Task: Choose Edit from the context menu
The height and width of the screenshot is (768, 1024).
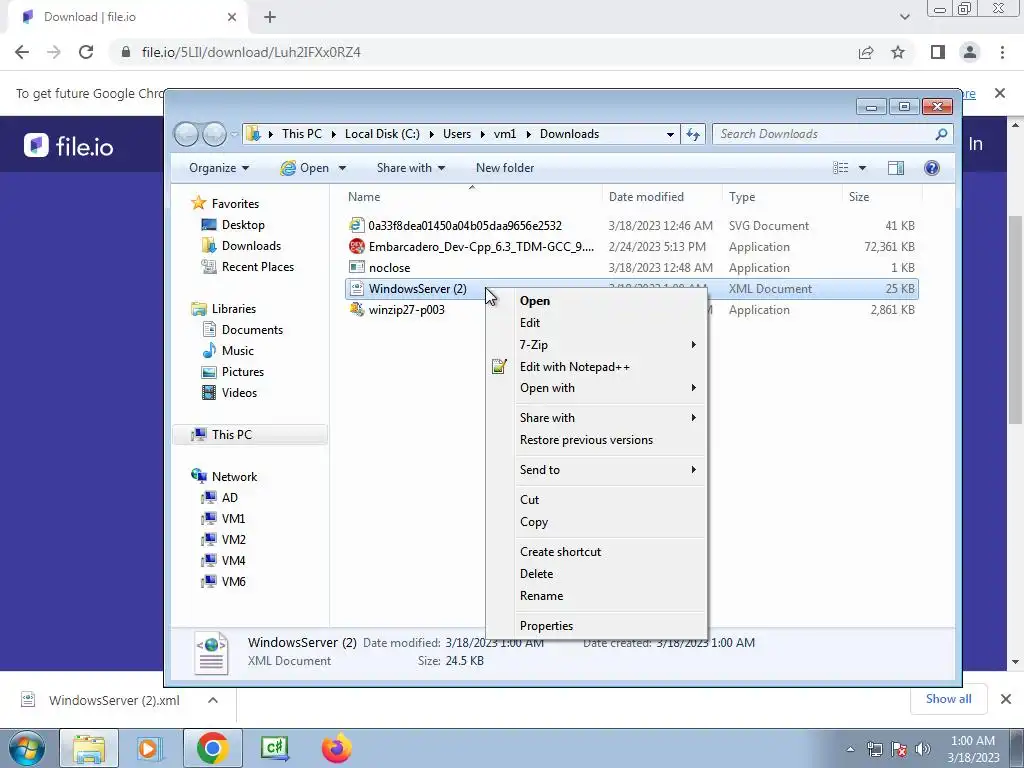Action: pos(529,323)
